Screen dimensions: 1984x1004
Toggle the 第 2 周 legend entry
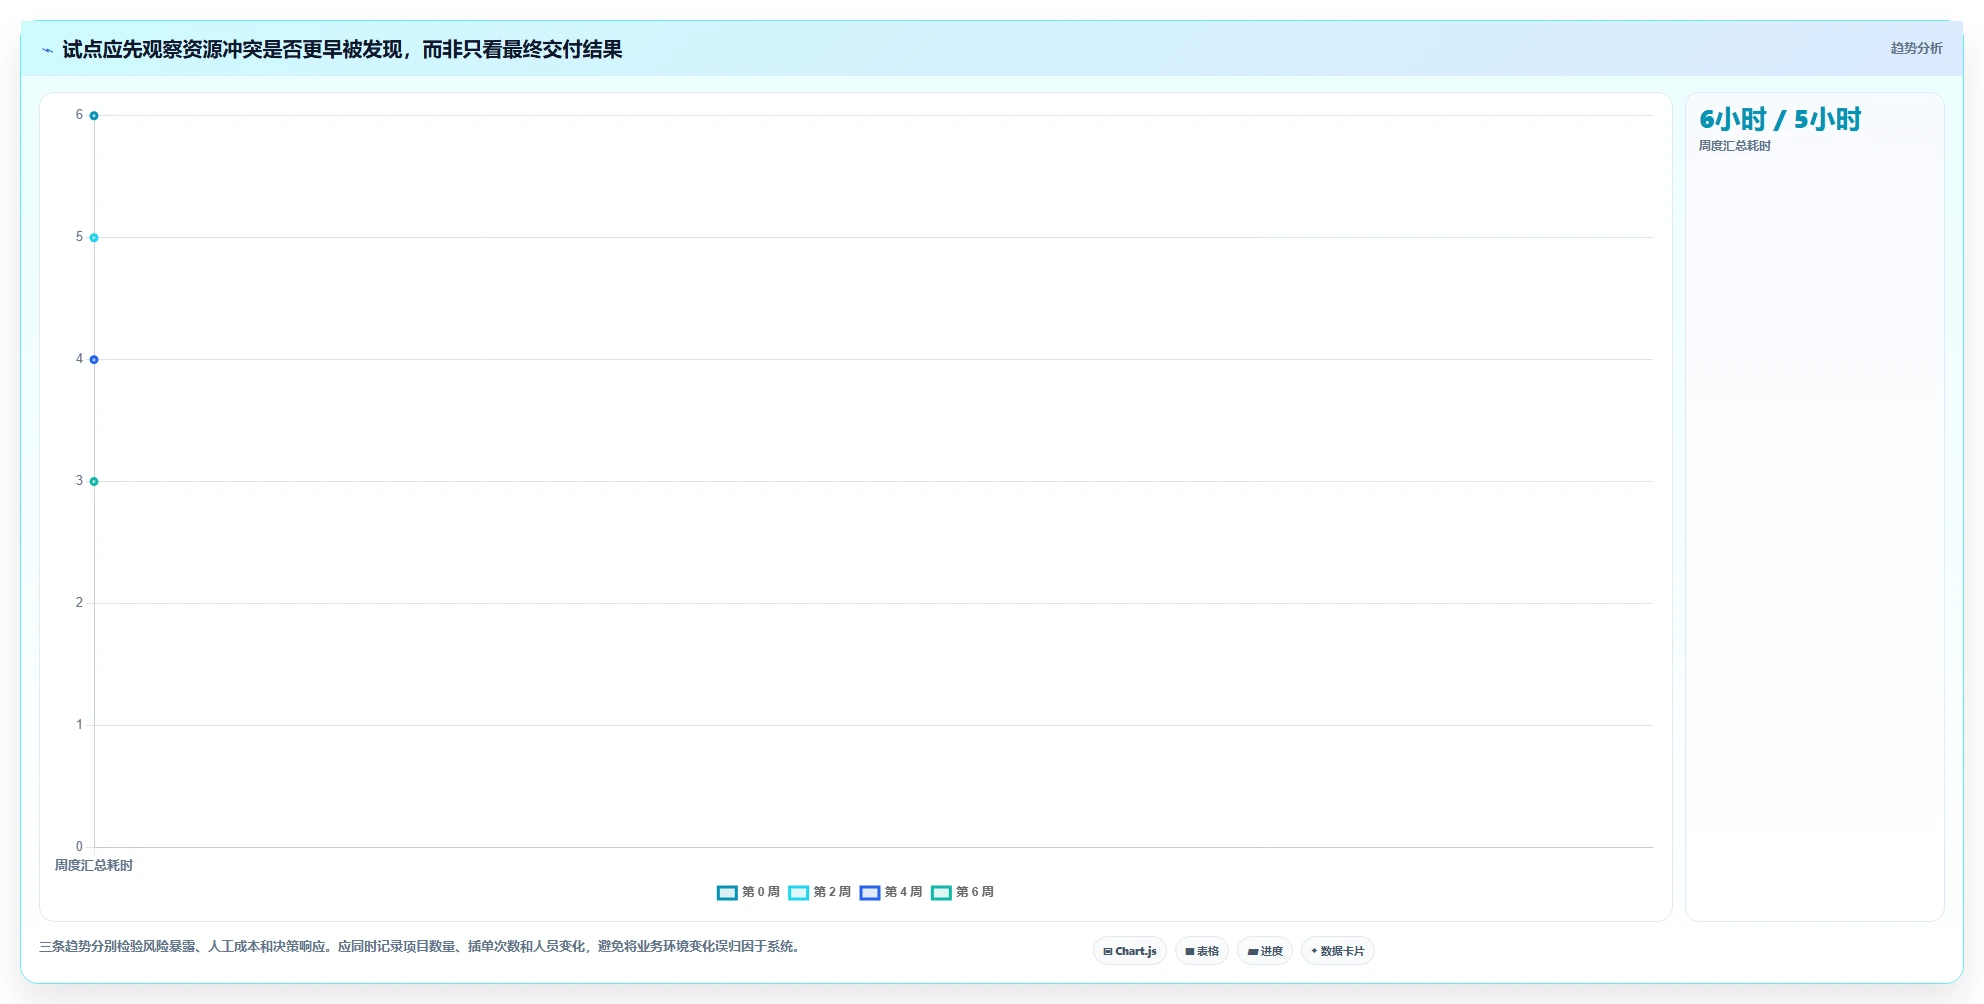pyautogui.click(x=819, y=892)
